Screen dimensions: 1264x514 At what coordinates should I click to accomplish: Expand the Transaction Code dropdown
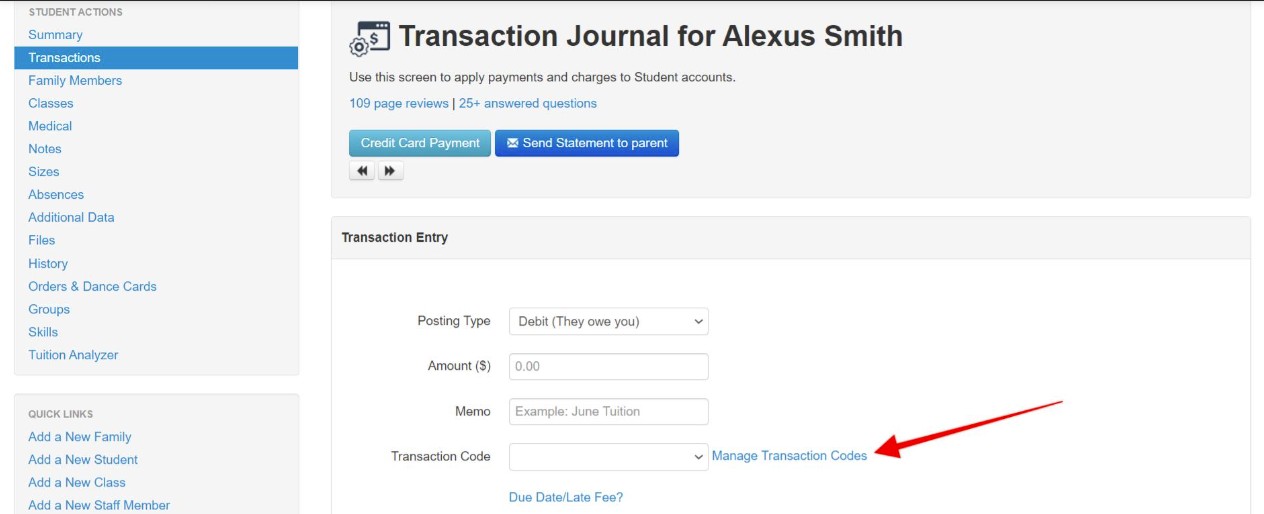tap(609, 457)
